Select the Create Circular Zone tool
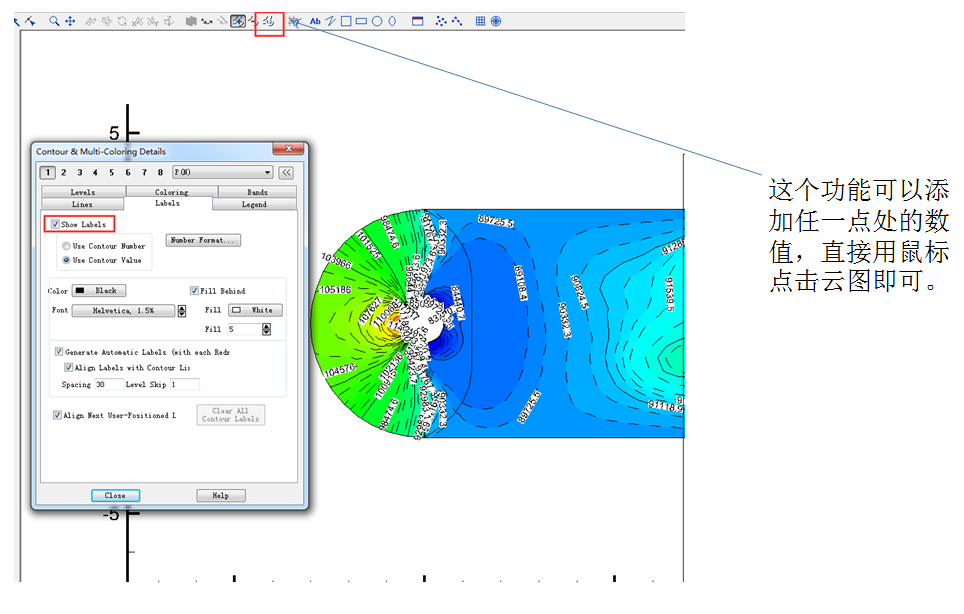 tap(496, 21)
